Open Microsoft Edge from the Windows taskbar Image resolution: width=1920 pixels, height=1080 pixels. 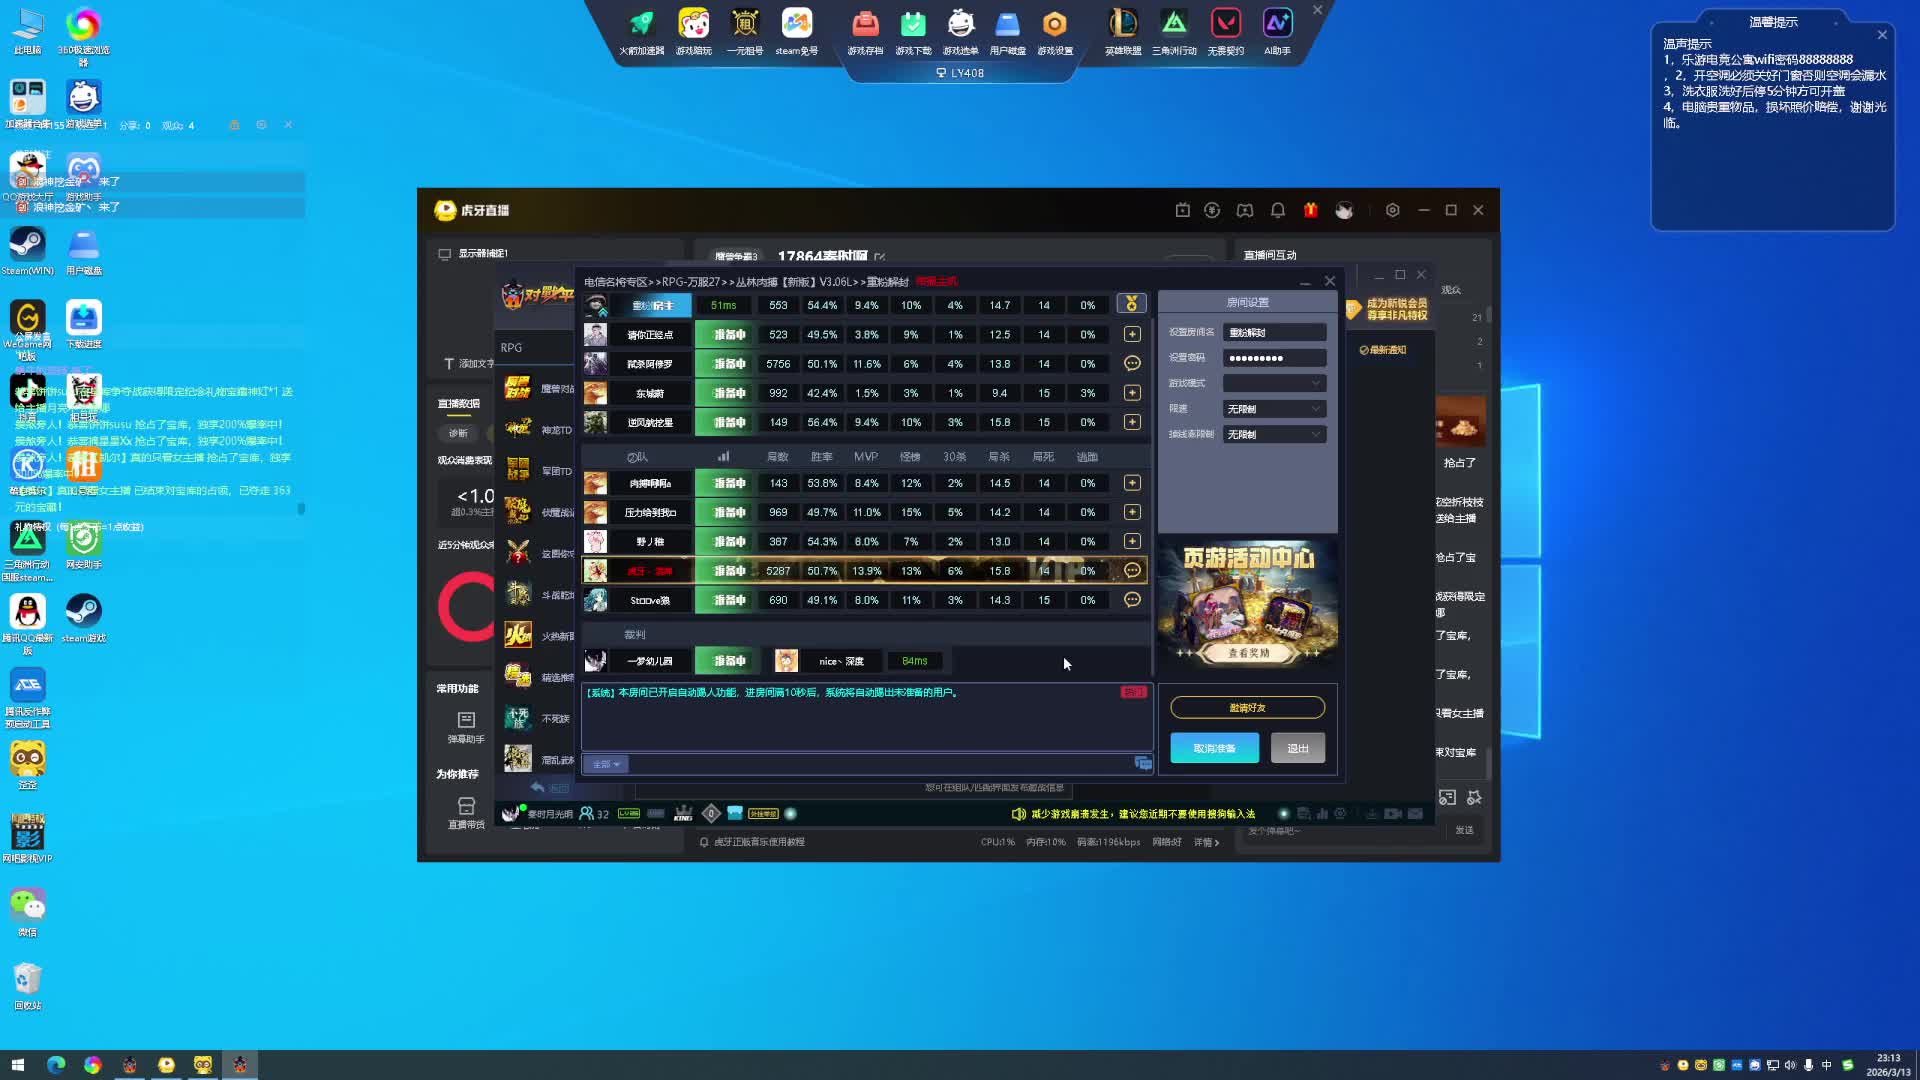coord(56,1065)
